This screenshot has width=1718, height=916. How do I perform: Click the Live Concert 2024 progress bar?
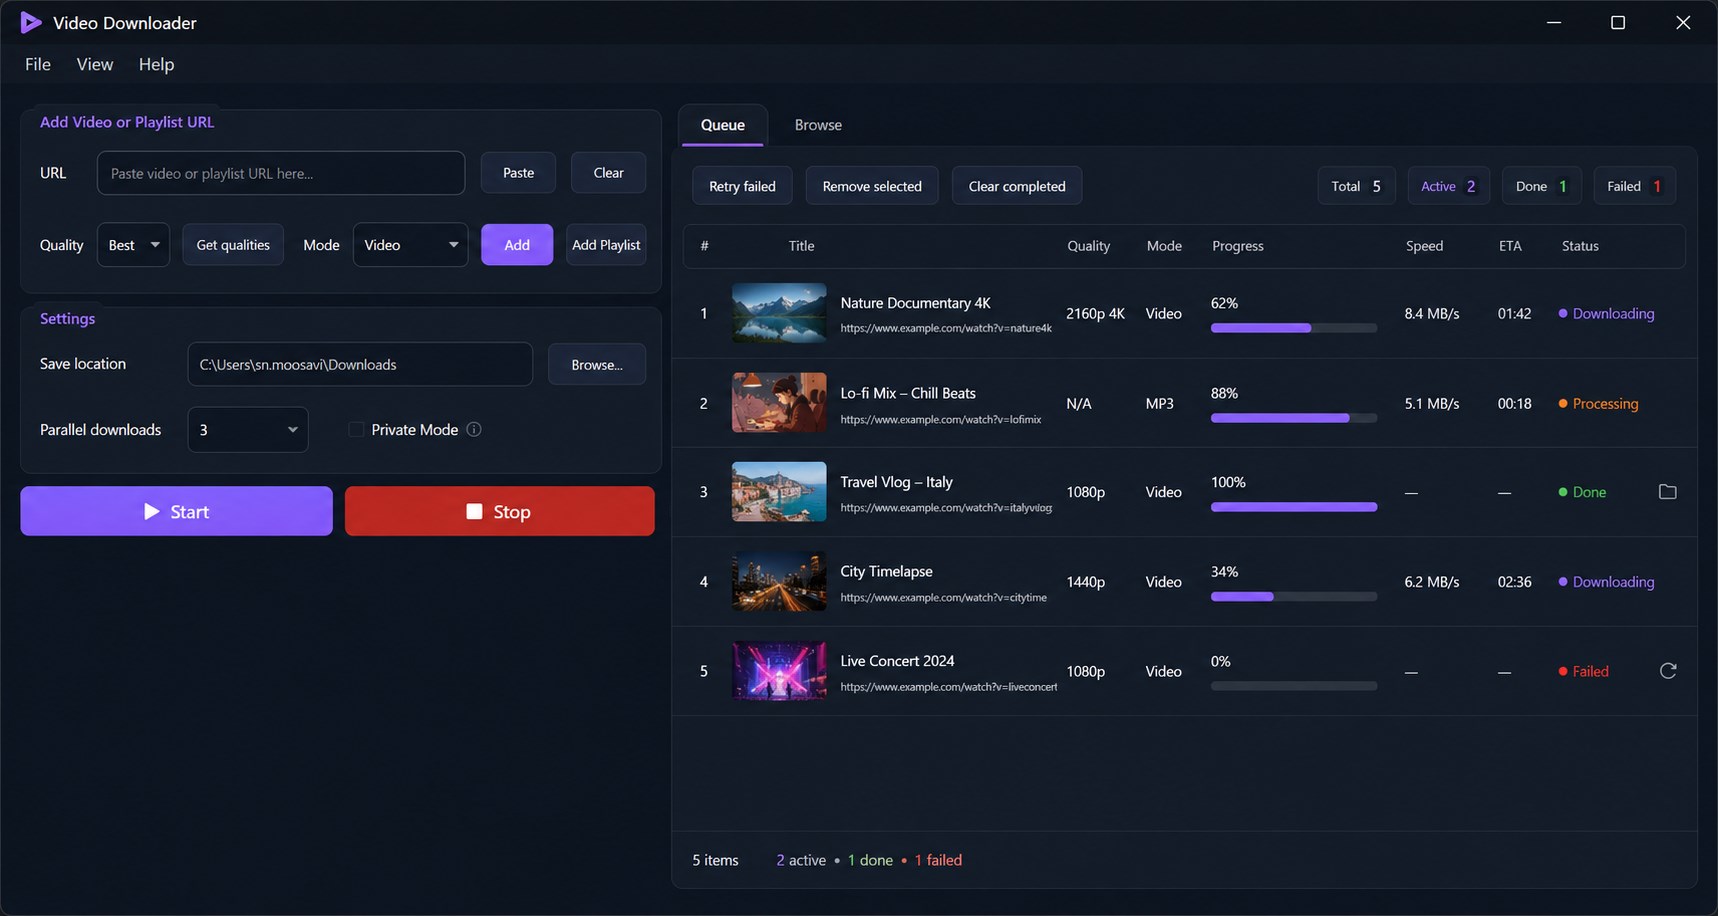click(x=1294, y=686)
